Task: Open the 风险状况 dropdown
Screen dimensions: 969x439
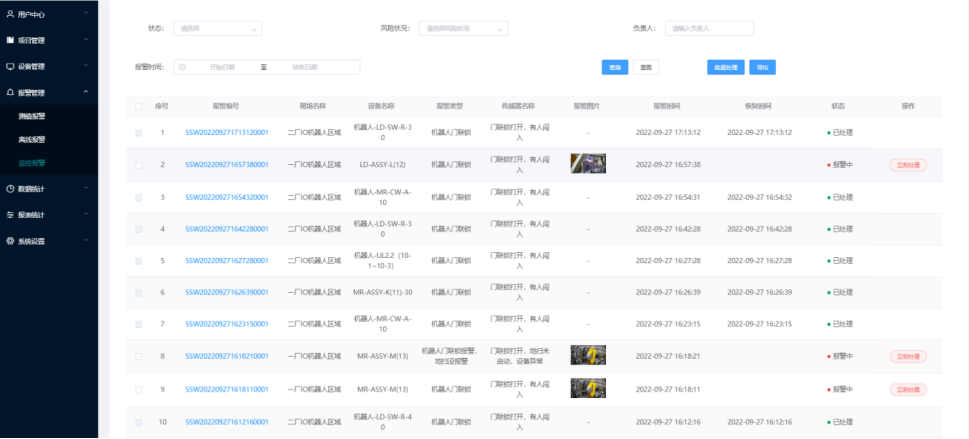Action: (463, 28)
